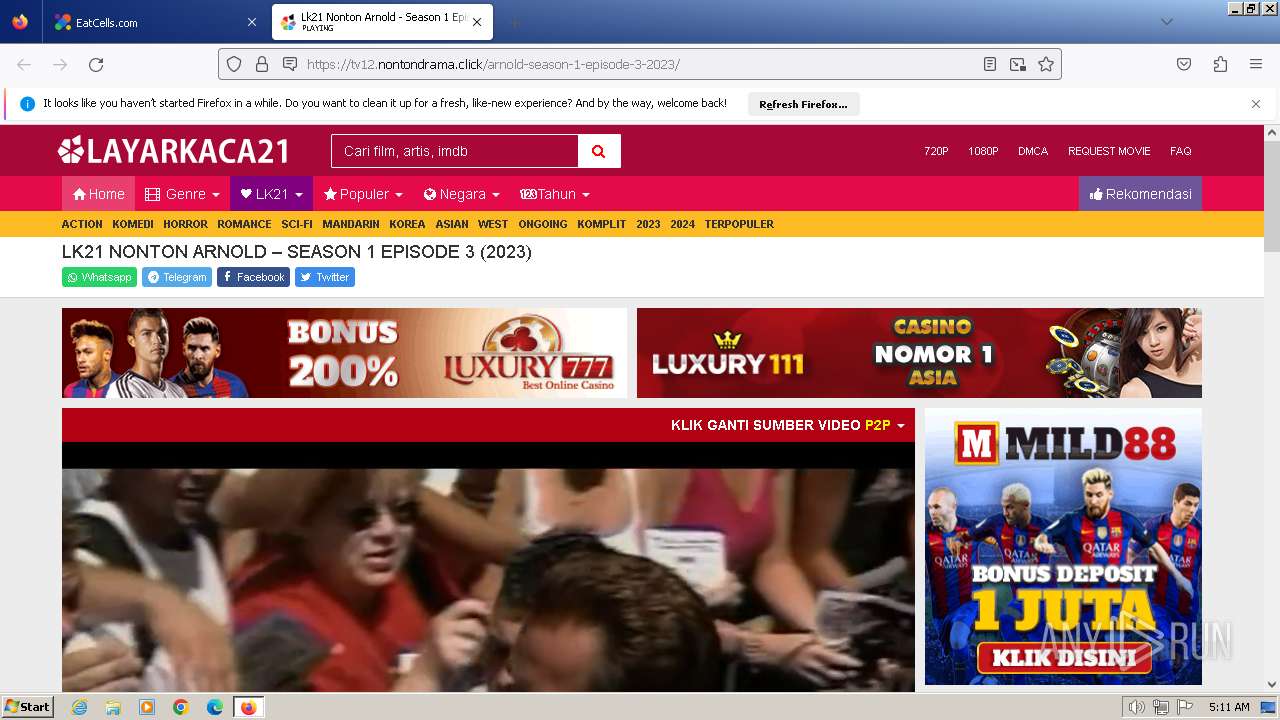The image size is (1280, 720).
Task: Select the SCI-FI category
Action: (297, 224)
